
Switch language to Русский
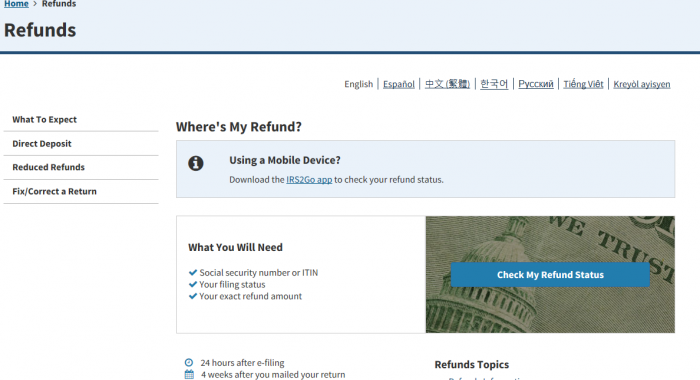click(536, 84)
